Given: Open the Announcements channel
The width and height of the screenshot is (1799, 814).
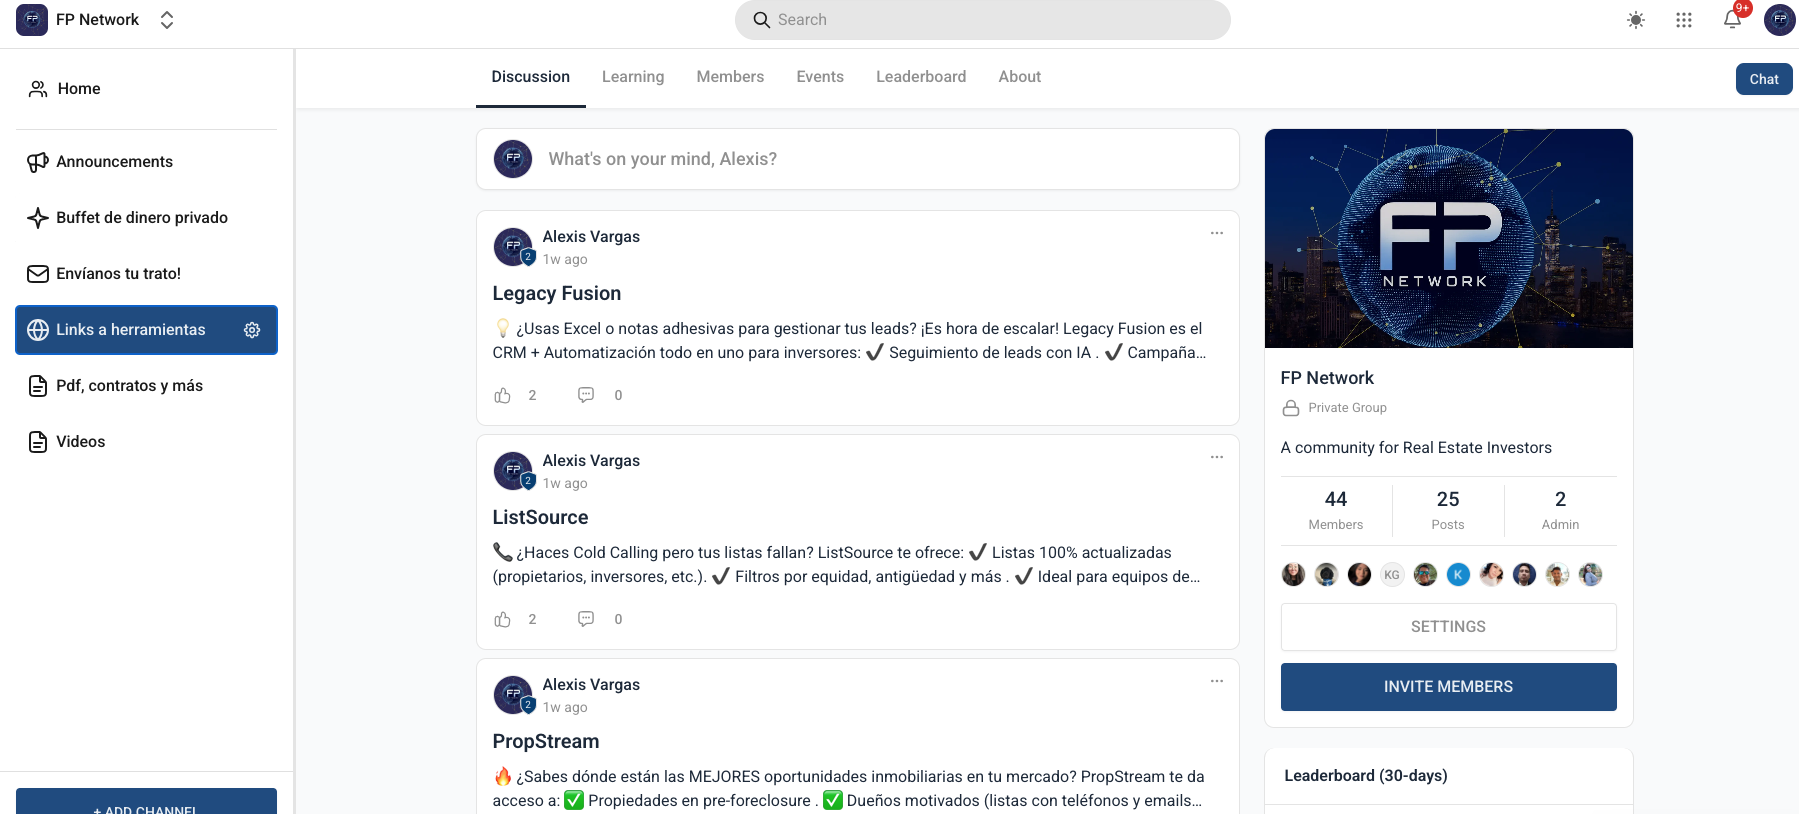Looking at the screenshot, I should pyautogui.click(x=147, y=162).
